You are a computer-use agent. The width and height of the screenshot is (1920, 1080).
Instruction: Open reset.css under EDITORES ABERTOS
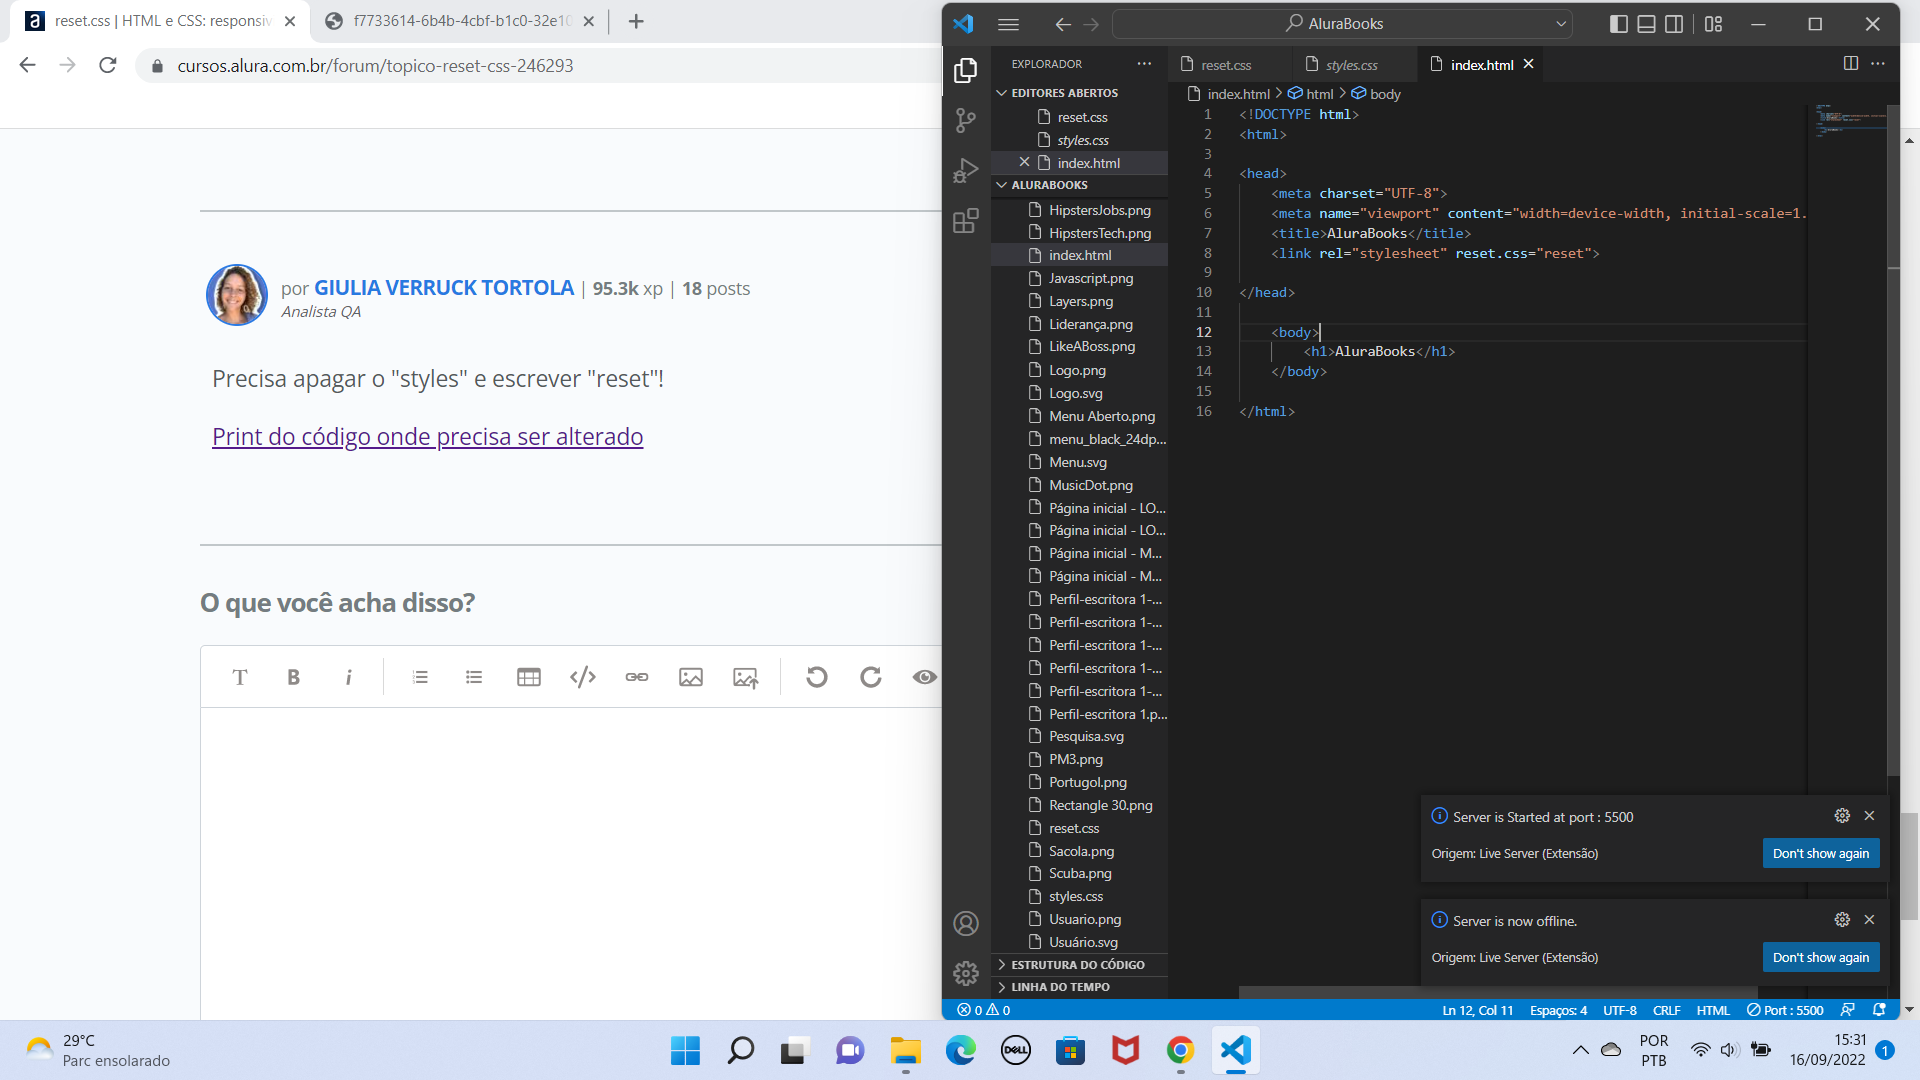click(1082, 117)
